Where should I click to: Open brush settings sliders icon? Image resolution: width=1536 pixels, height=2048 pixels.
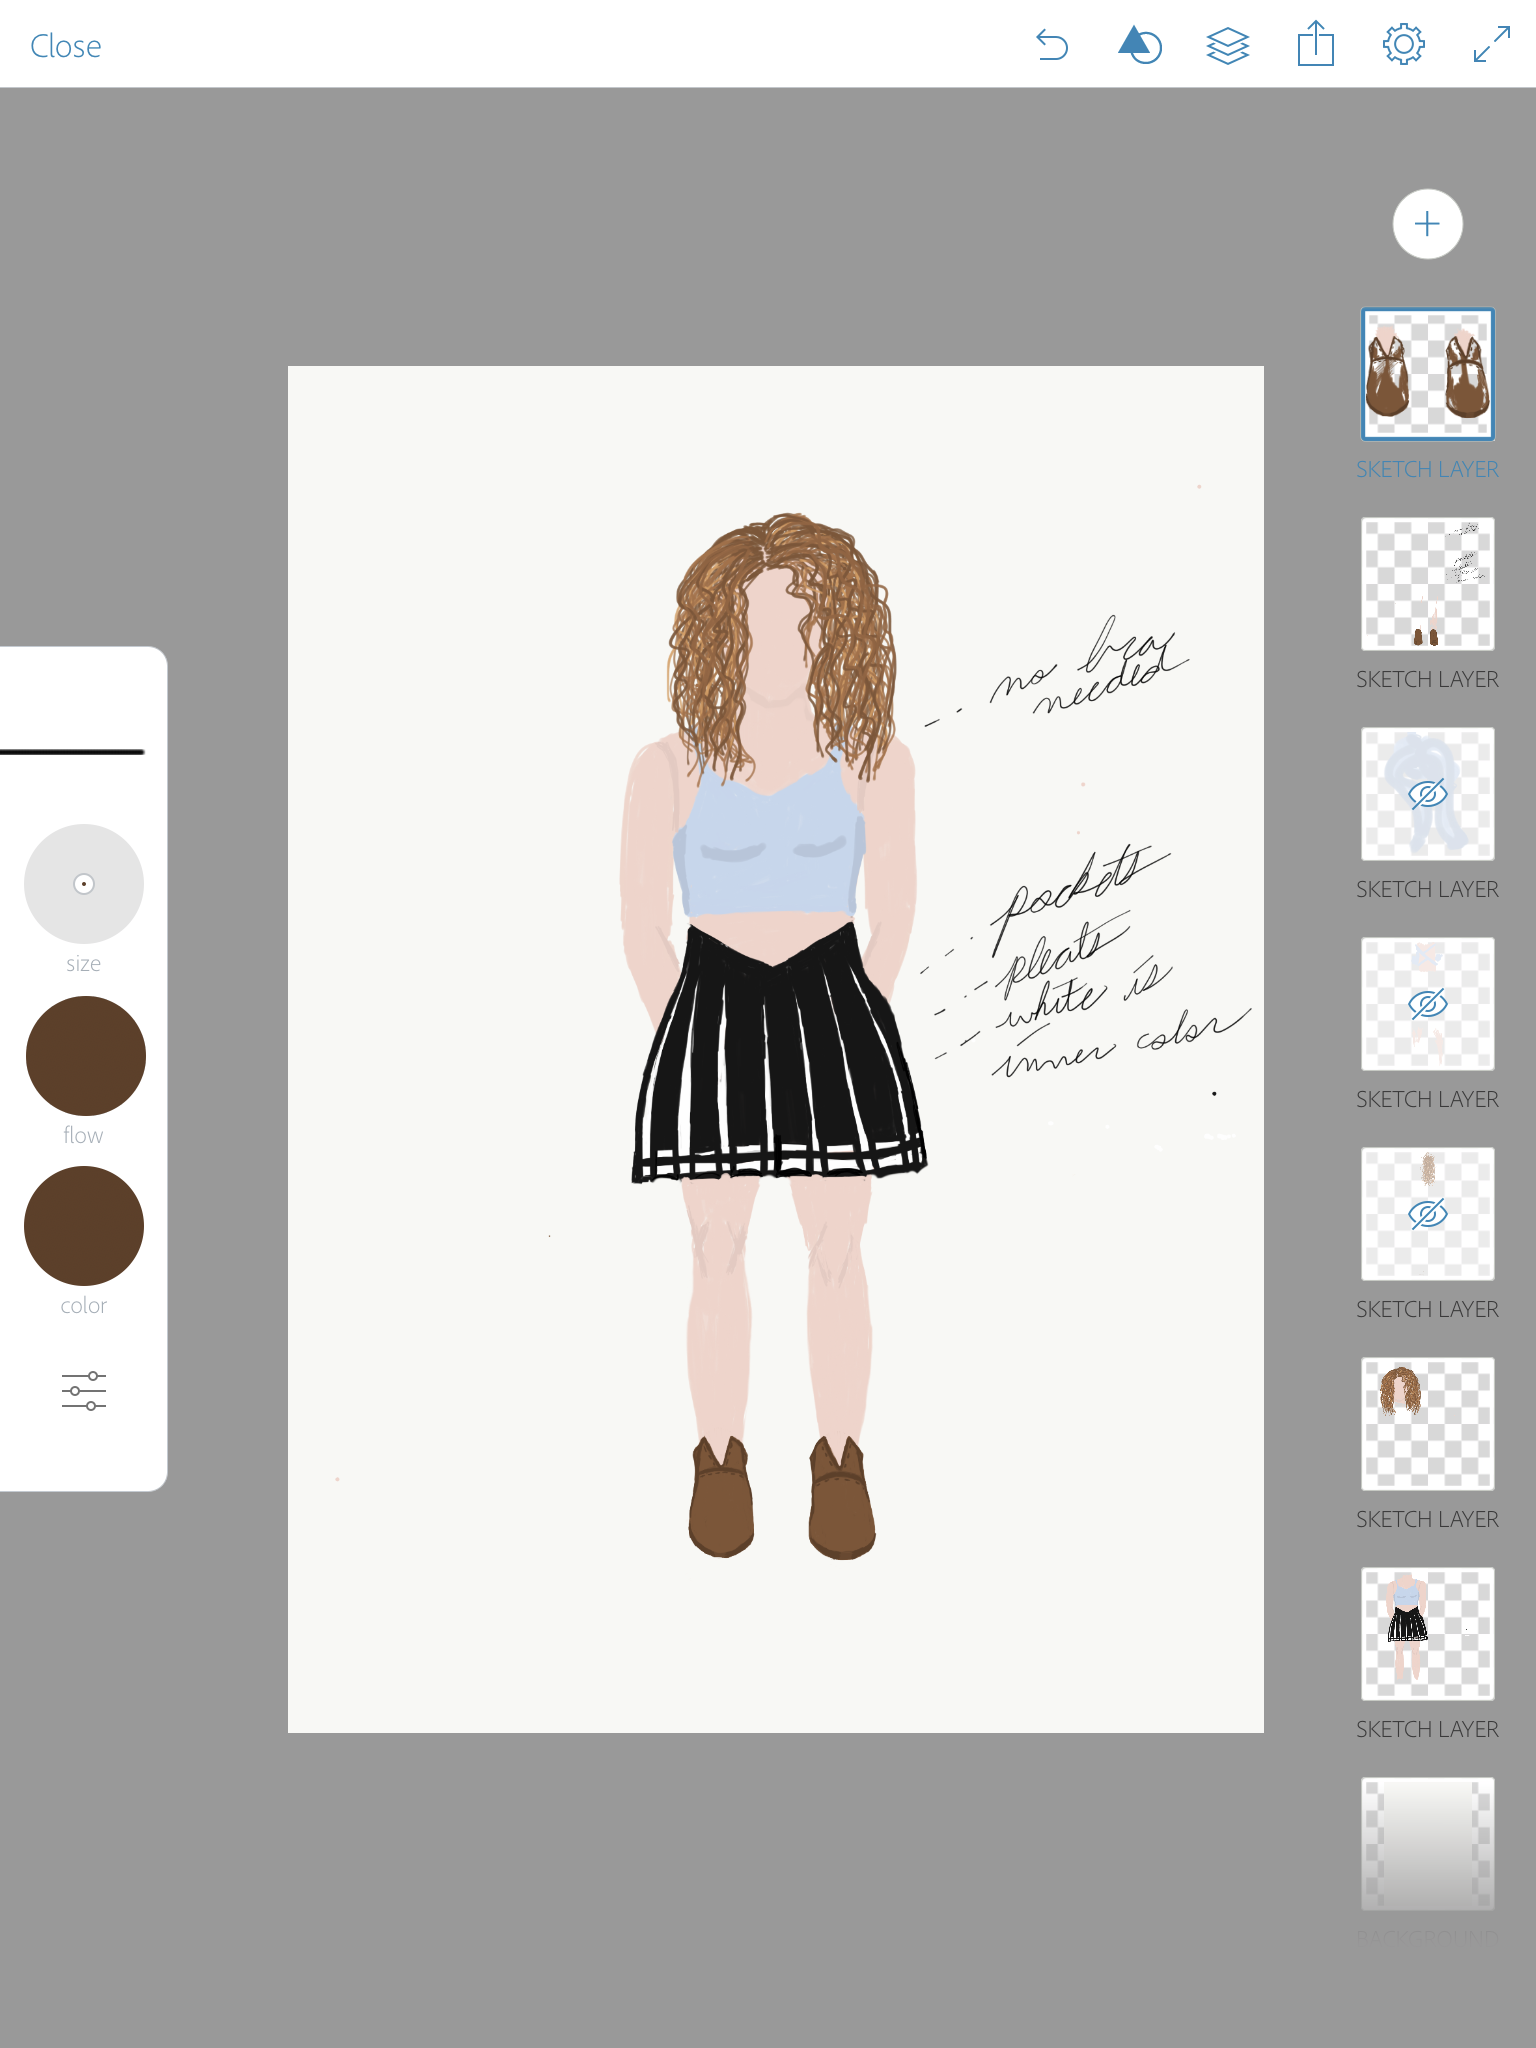84,1391
